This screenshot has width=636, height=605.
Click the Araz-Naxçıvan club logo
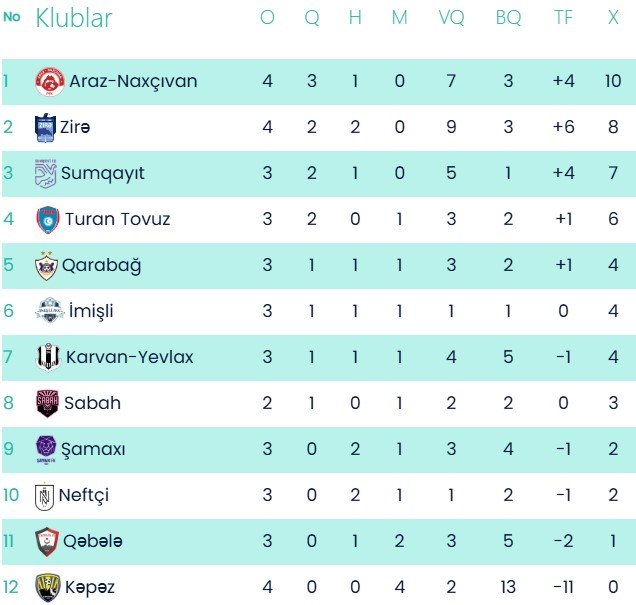(49, 81)
